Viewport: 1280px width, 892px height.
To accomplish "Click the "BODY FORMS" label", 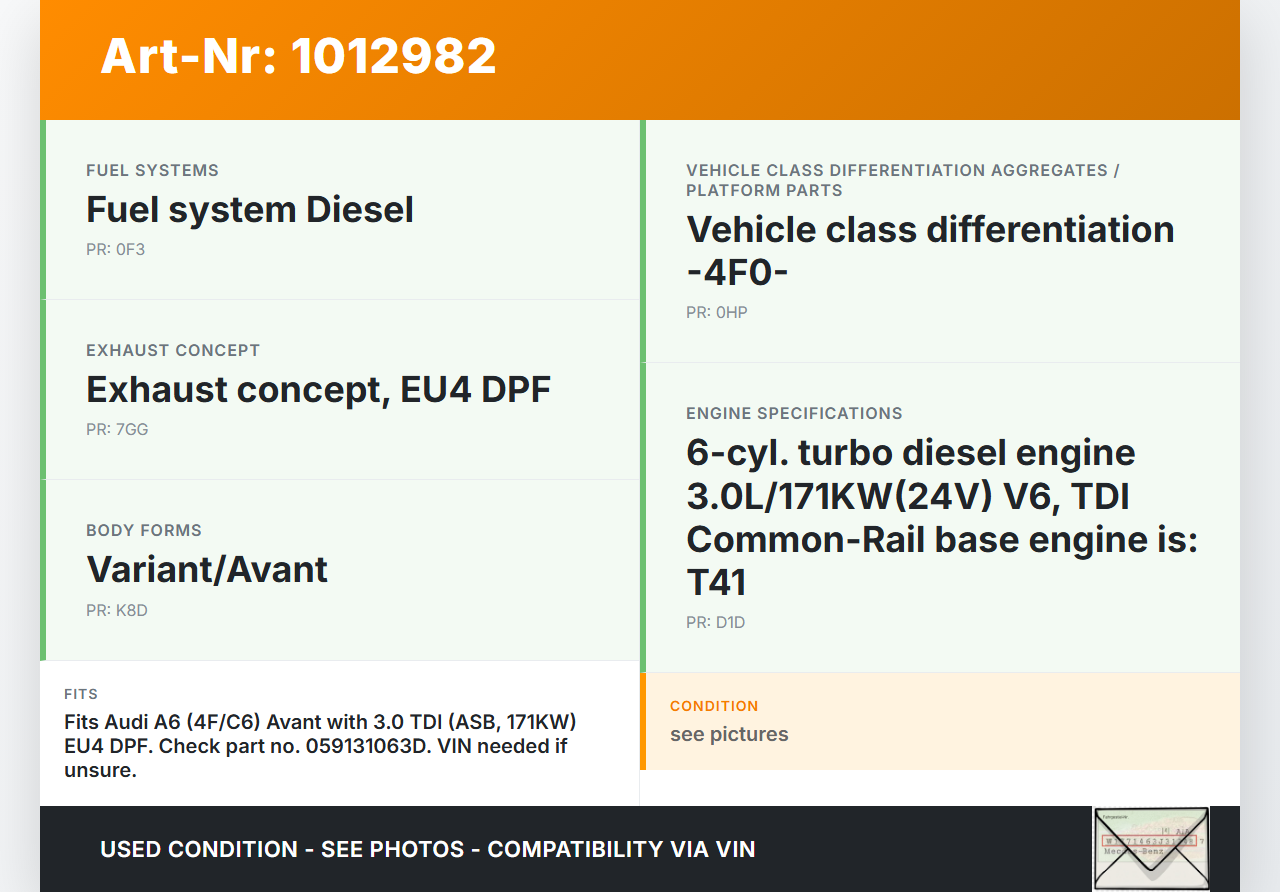I will (144, 530).
